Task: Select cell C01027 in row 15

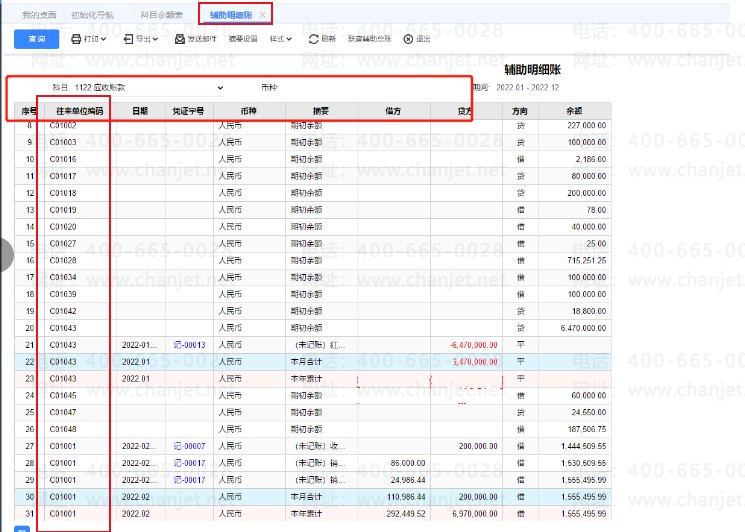Action: point(63,243)
